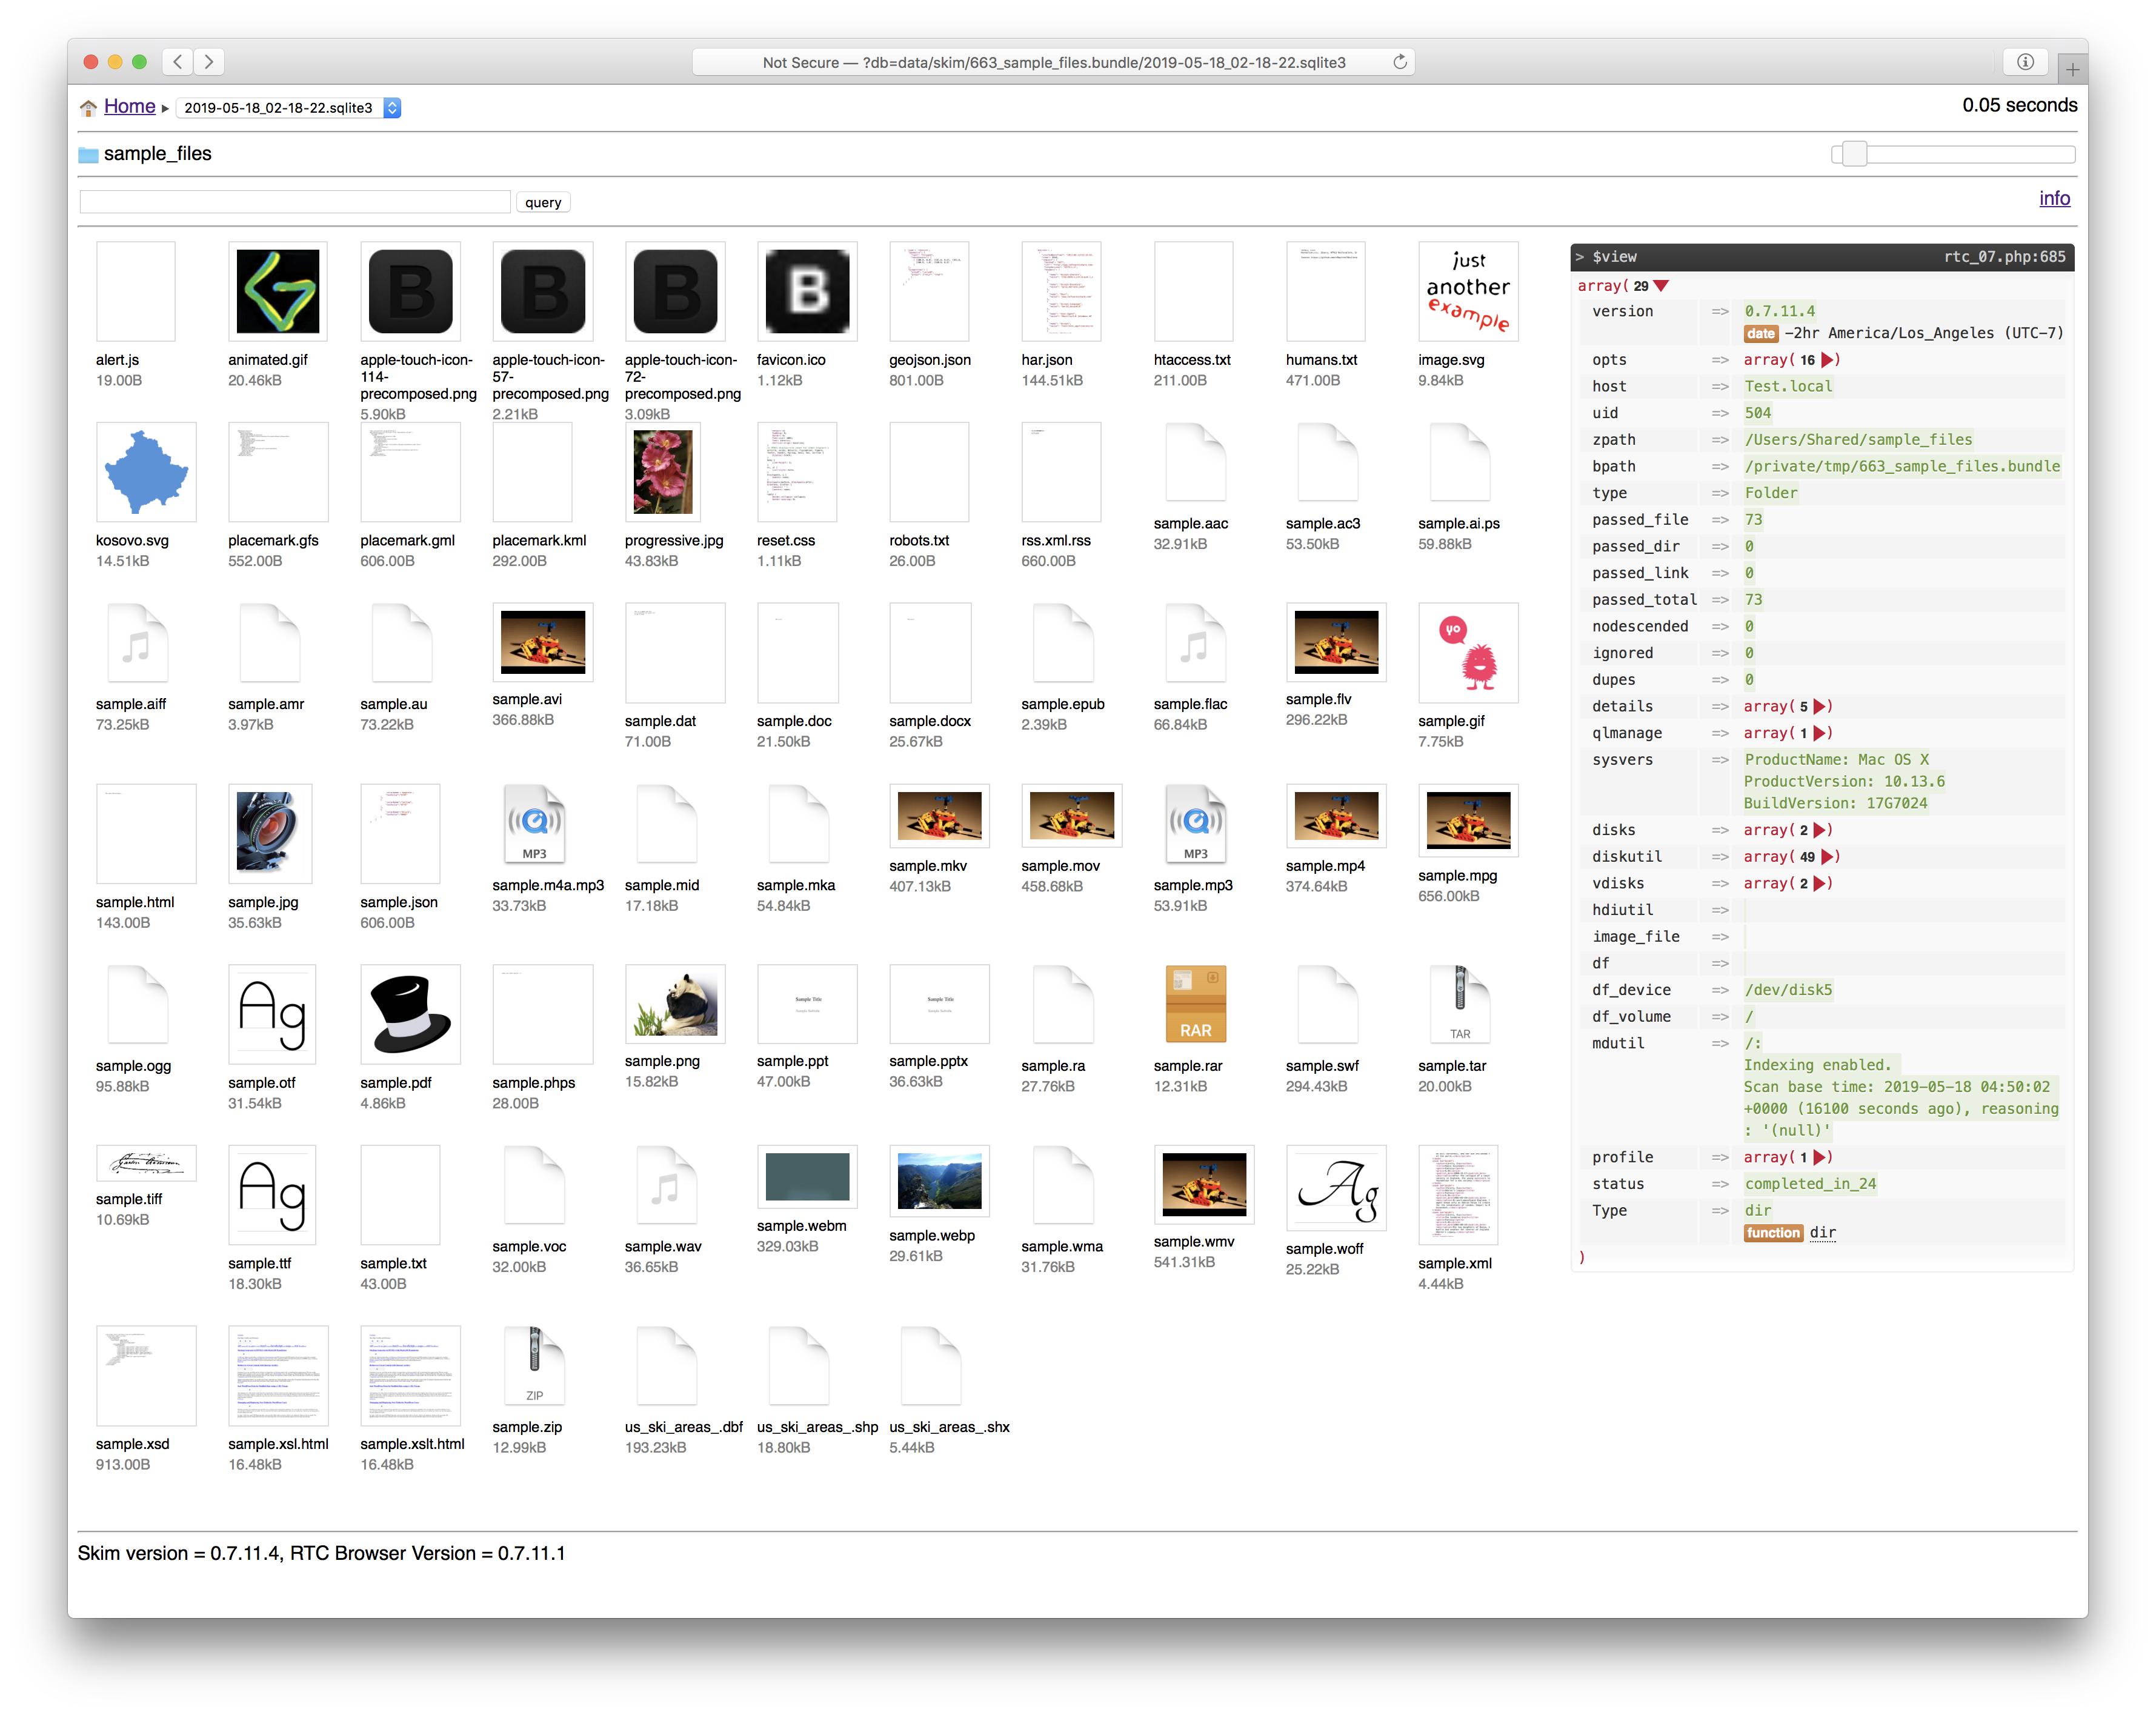Click the browser back arrow button
The width and height of the screenshot is (2156, 1715).
(x=178, y=62)
